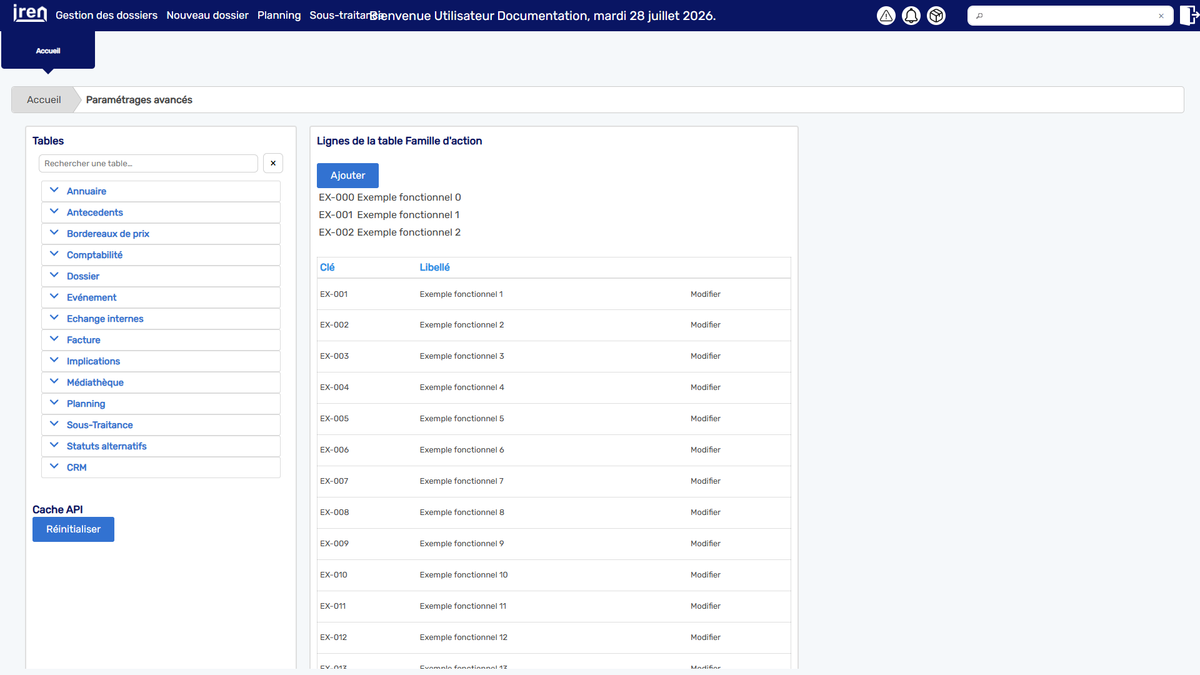Open the warning triangle alerts icon
Screen dimensions: 1200x675
(x=886, y=16)
